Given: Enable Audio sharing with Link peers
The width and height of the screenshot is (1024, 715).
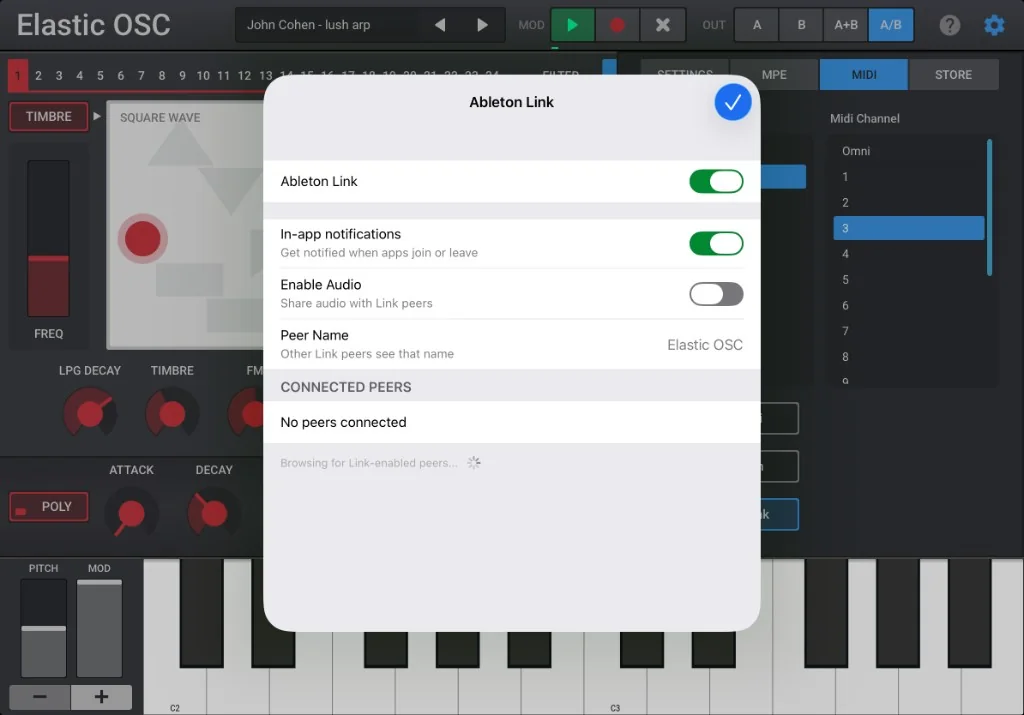Looking at the screenshot, I should pos(716,294).
